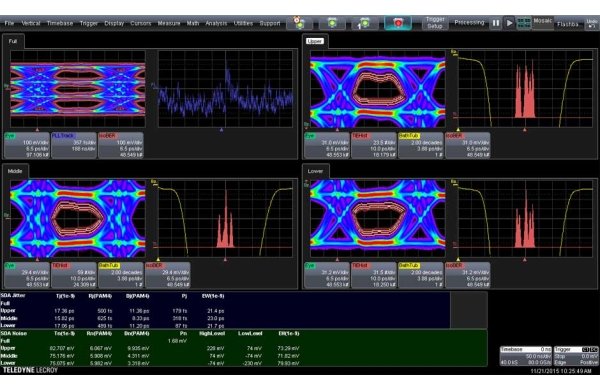Click the Undo icon in toolbar
The image size is (600, 390).
pyautogui.click(x=592, y=23)
